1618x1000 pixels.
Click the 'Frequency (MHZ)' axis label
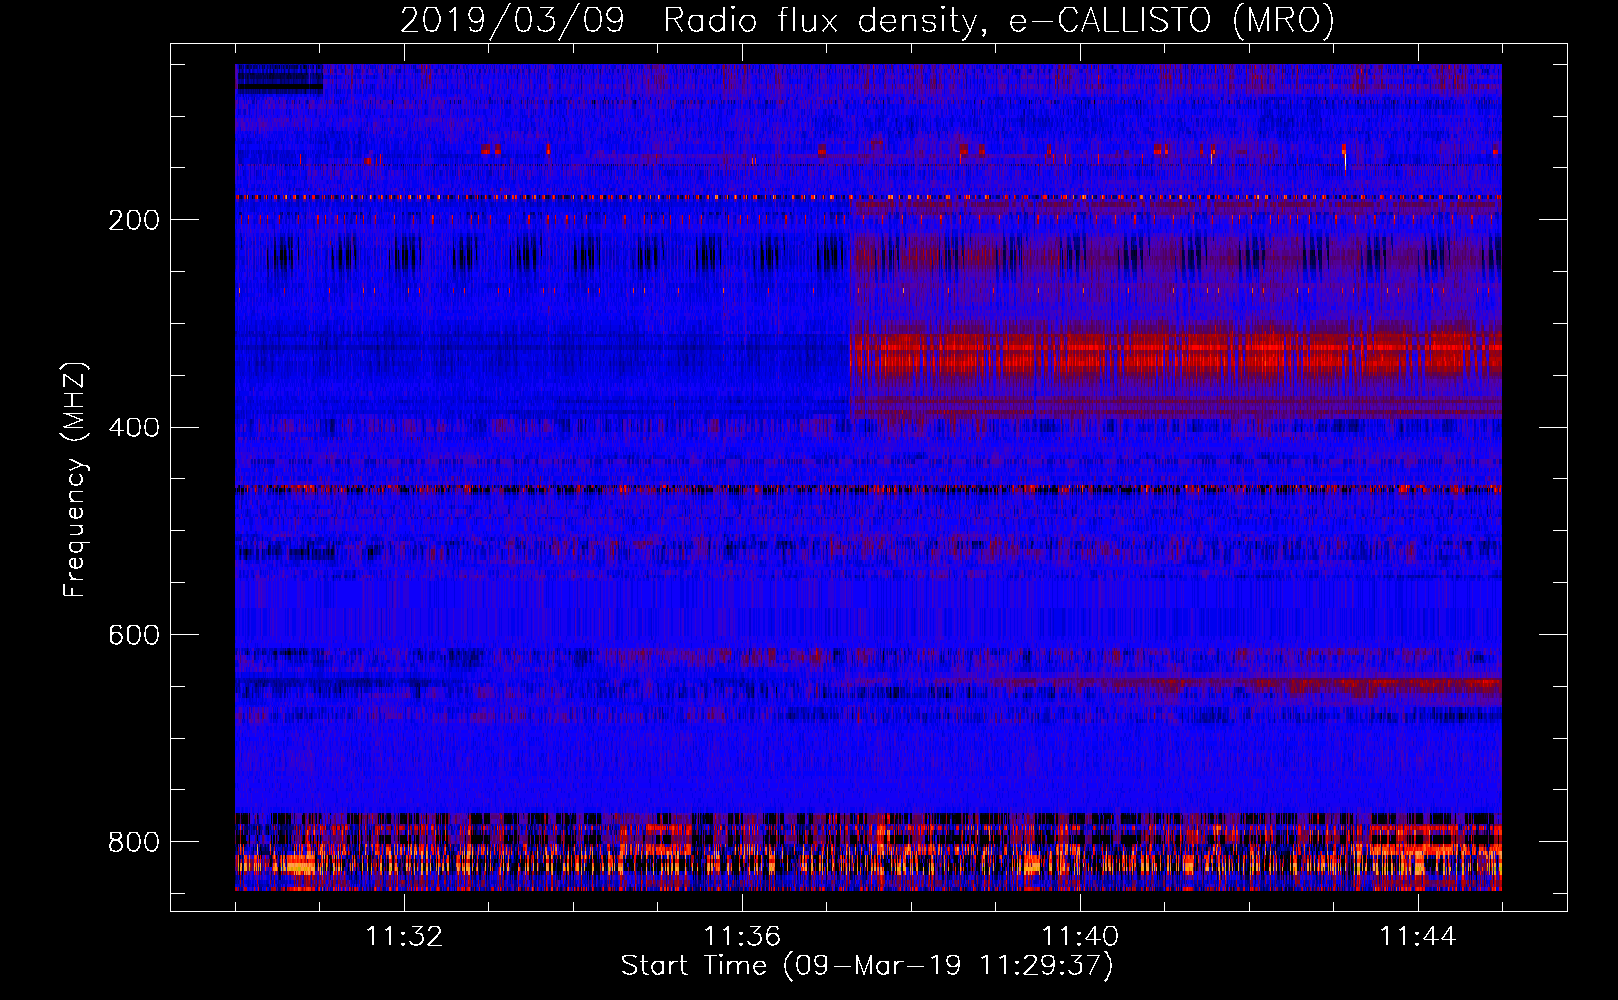point(75,479)
